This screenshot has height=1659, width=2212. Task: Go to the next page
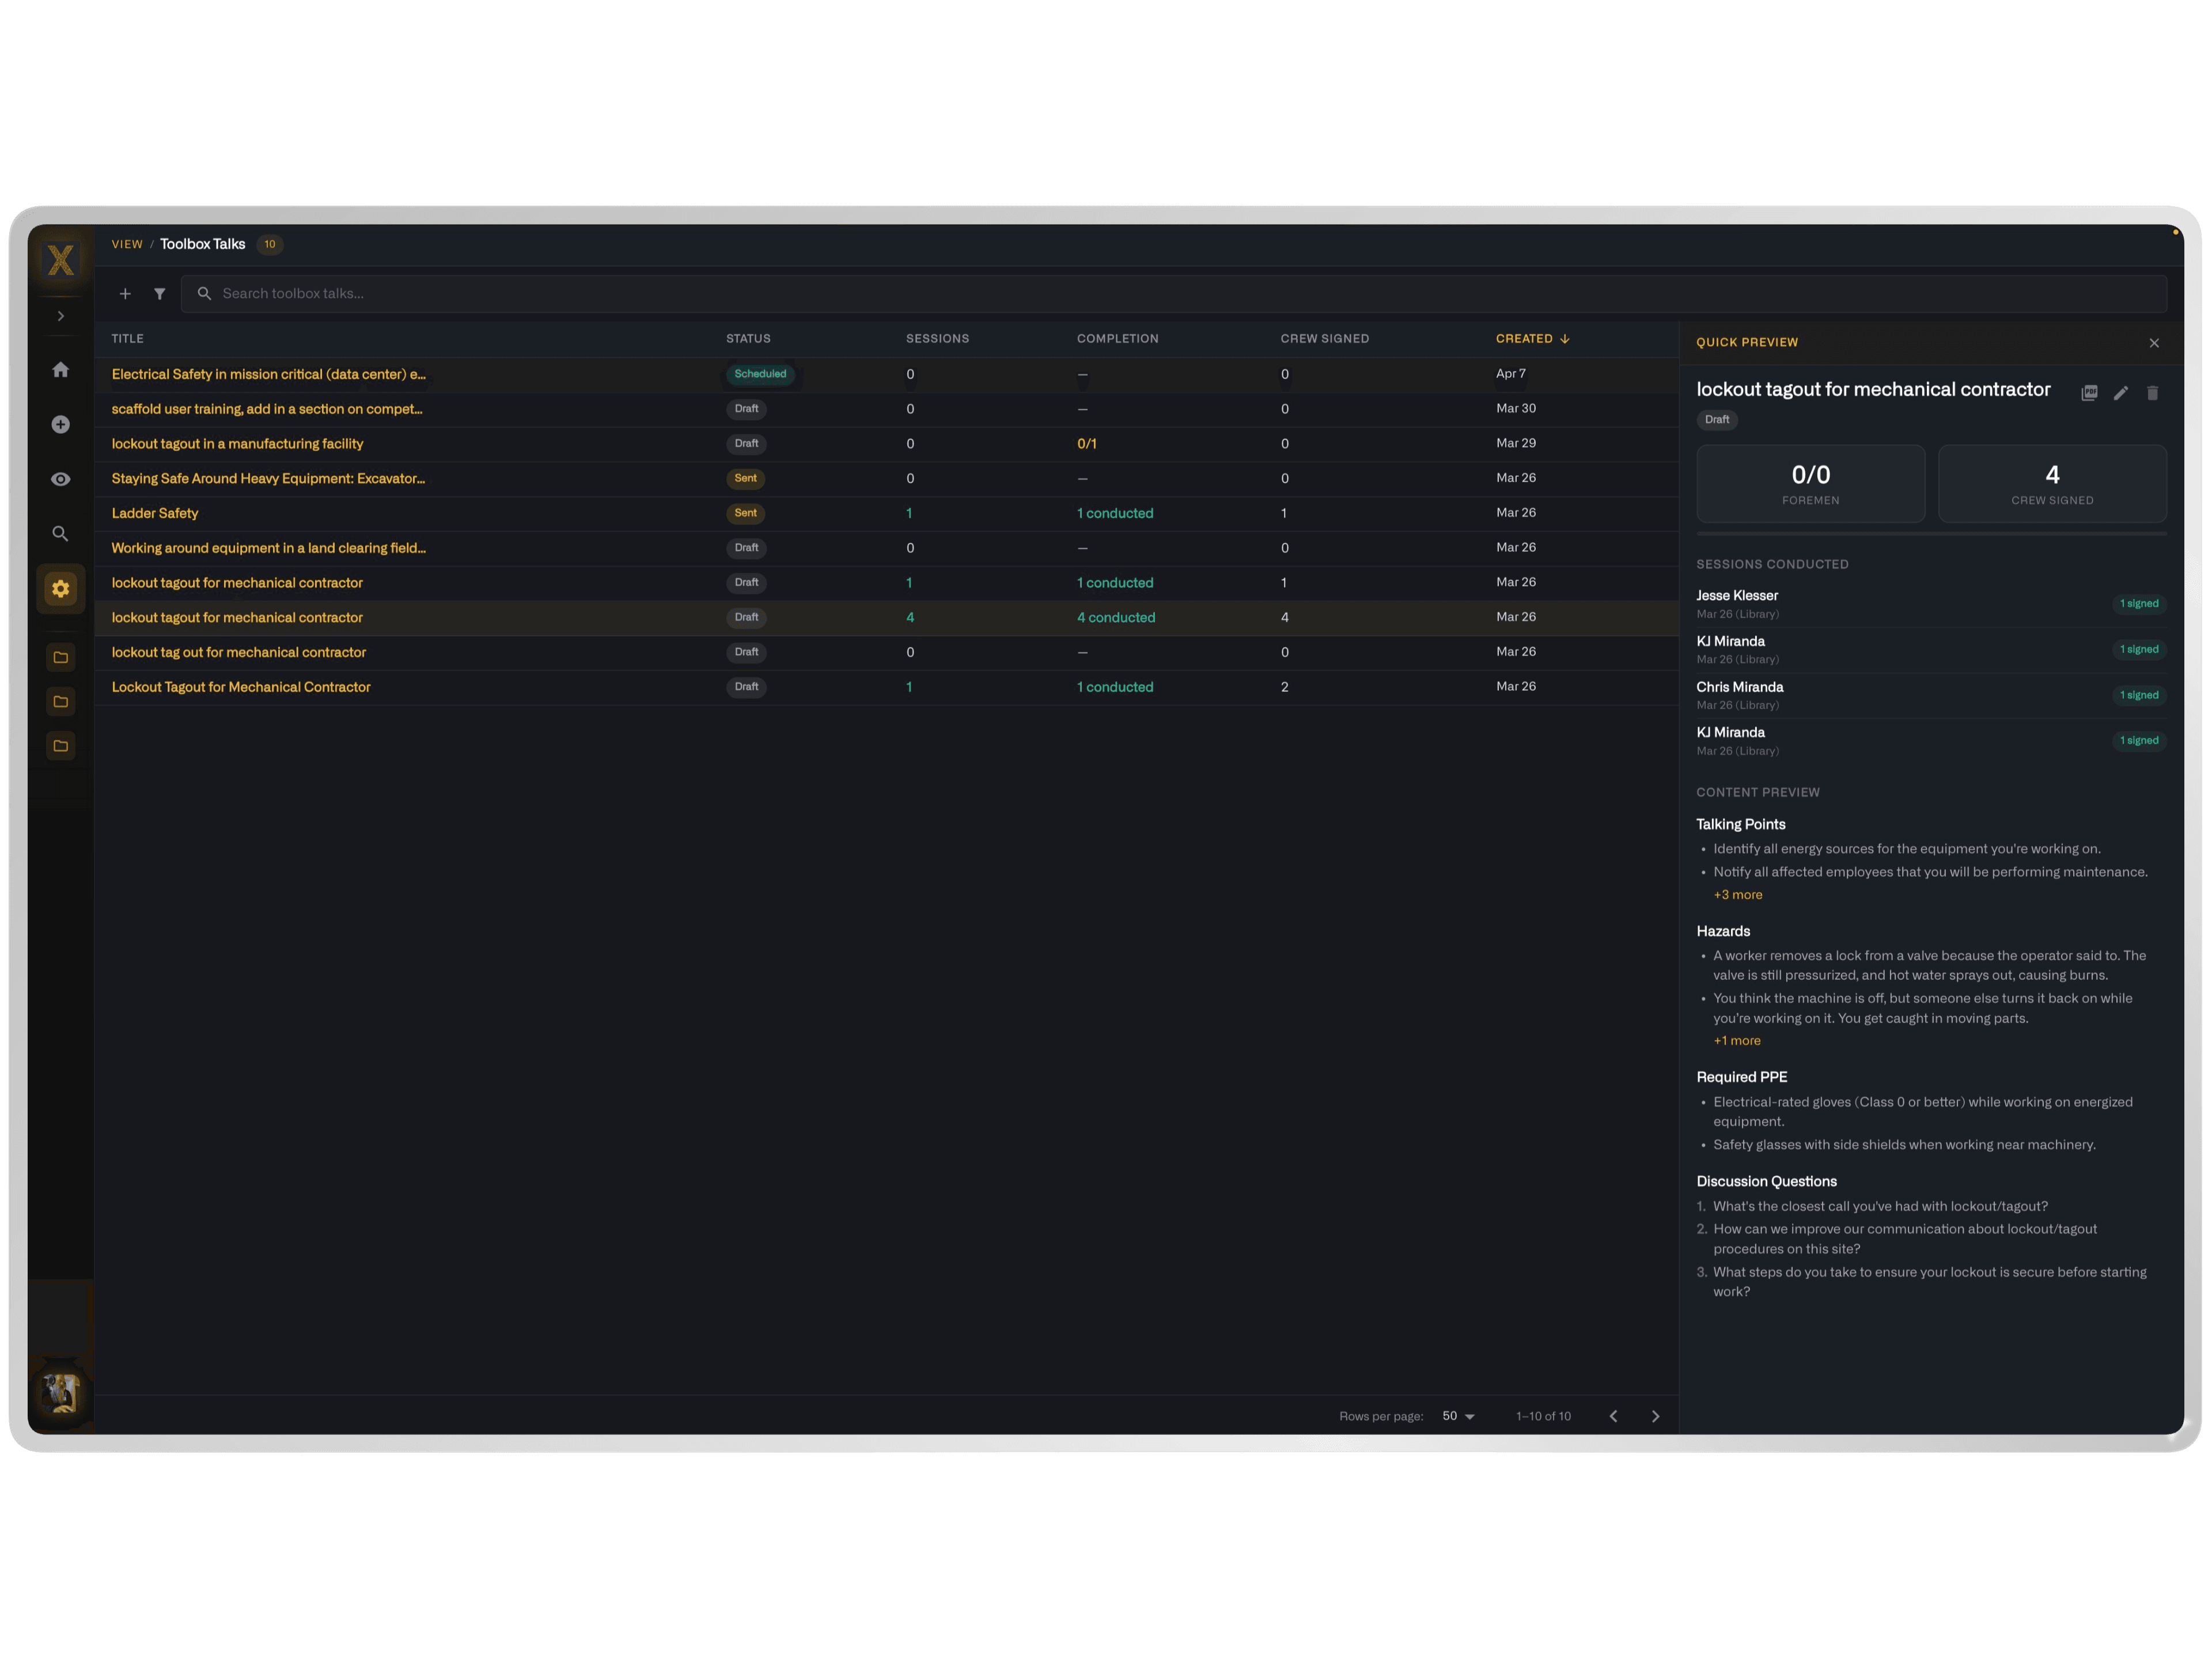click(x=1655, y=1416)
